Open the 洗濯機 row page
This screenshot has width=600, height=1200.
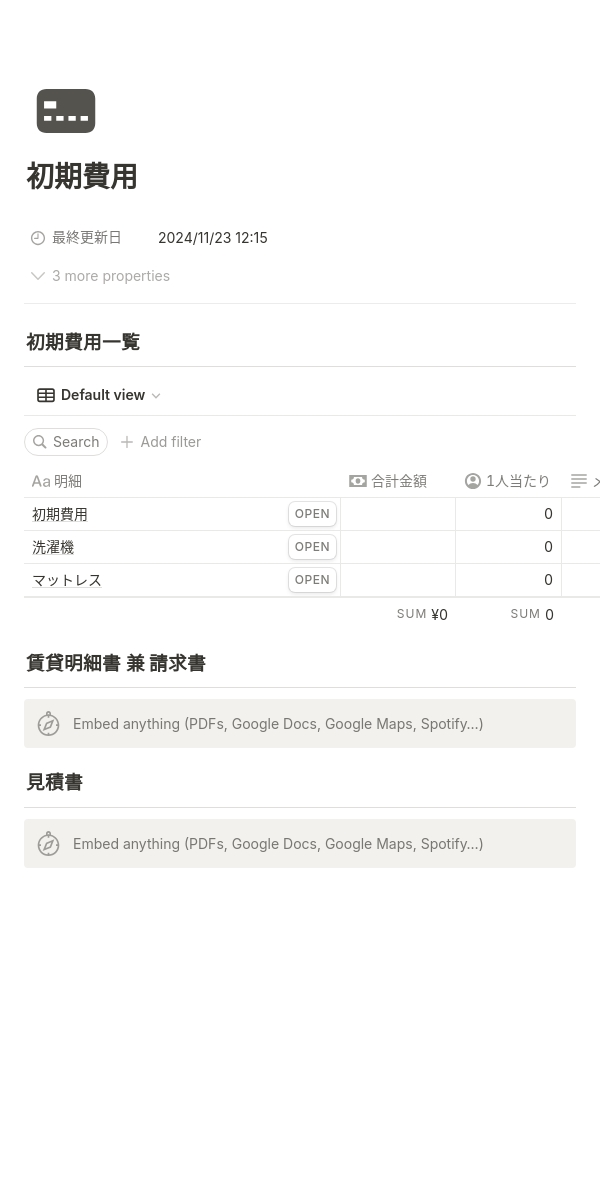(x=312, y=547)
